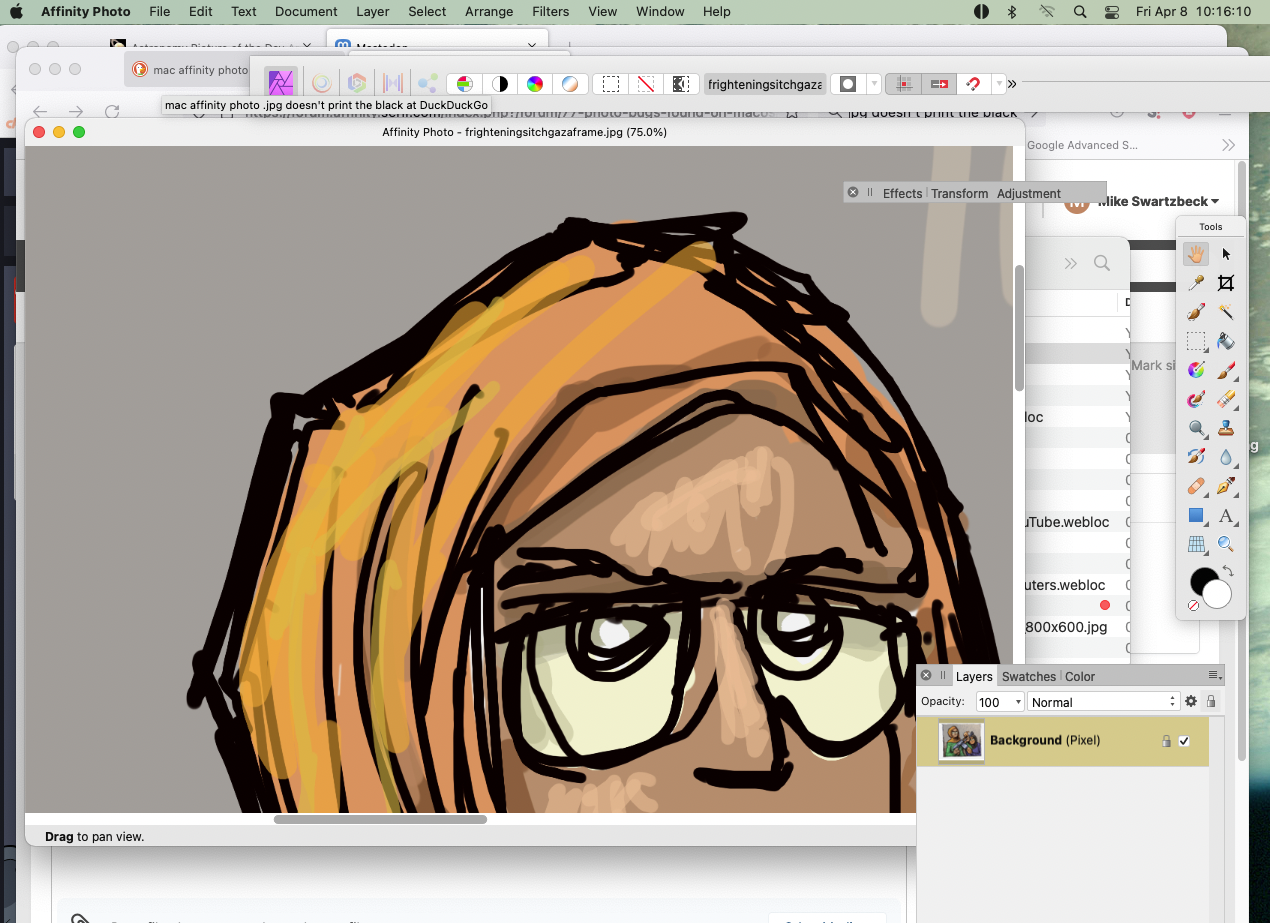Screen dimensions: 1270x923
Task: Toggle the lock button in Layers panel
Action: [1211, 702]
